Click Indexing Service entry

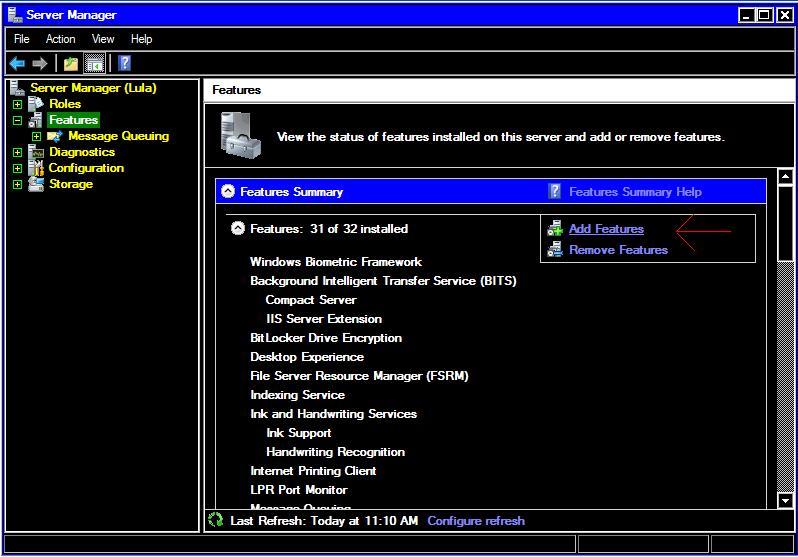point(298,395)
